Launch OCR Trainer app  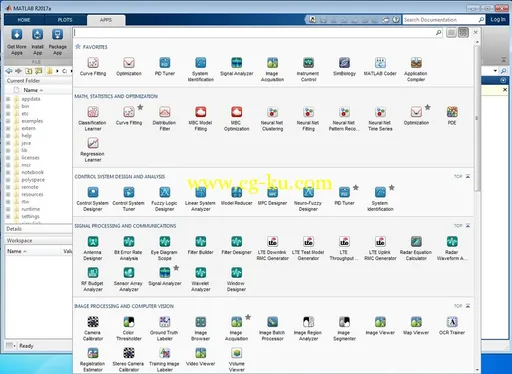[x=452, y=325]
